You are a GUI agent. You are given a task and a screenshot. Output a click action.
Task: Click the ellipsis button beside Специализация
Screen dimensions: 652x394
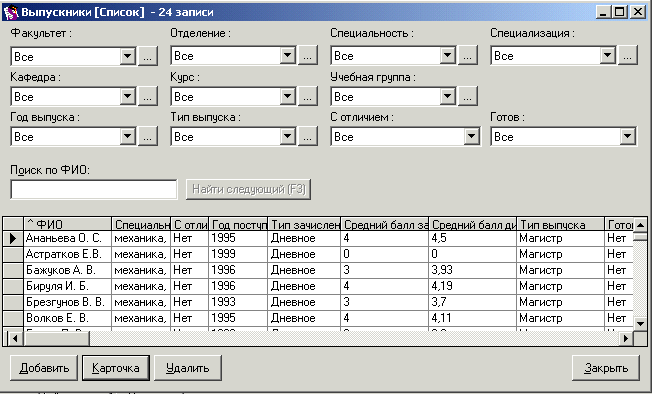coord(628,55)
